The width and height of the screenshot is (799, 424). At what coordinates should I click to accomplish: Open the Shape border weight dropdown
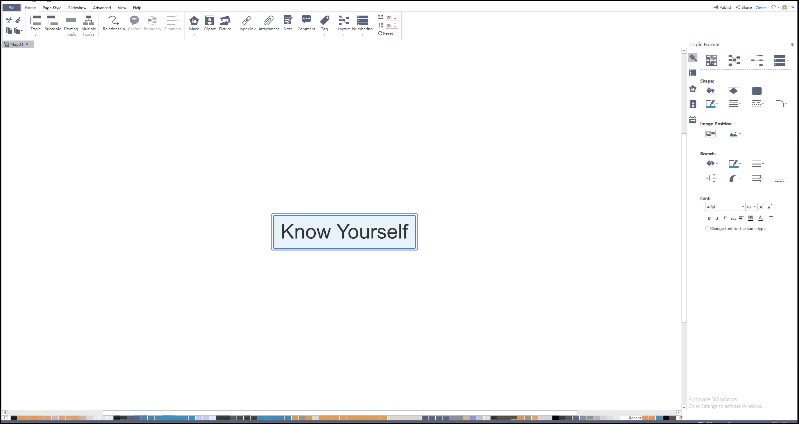[x=734, y=104]
